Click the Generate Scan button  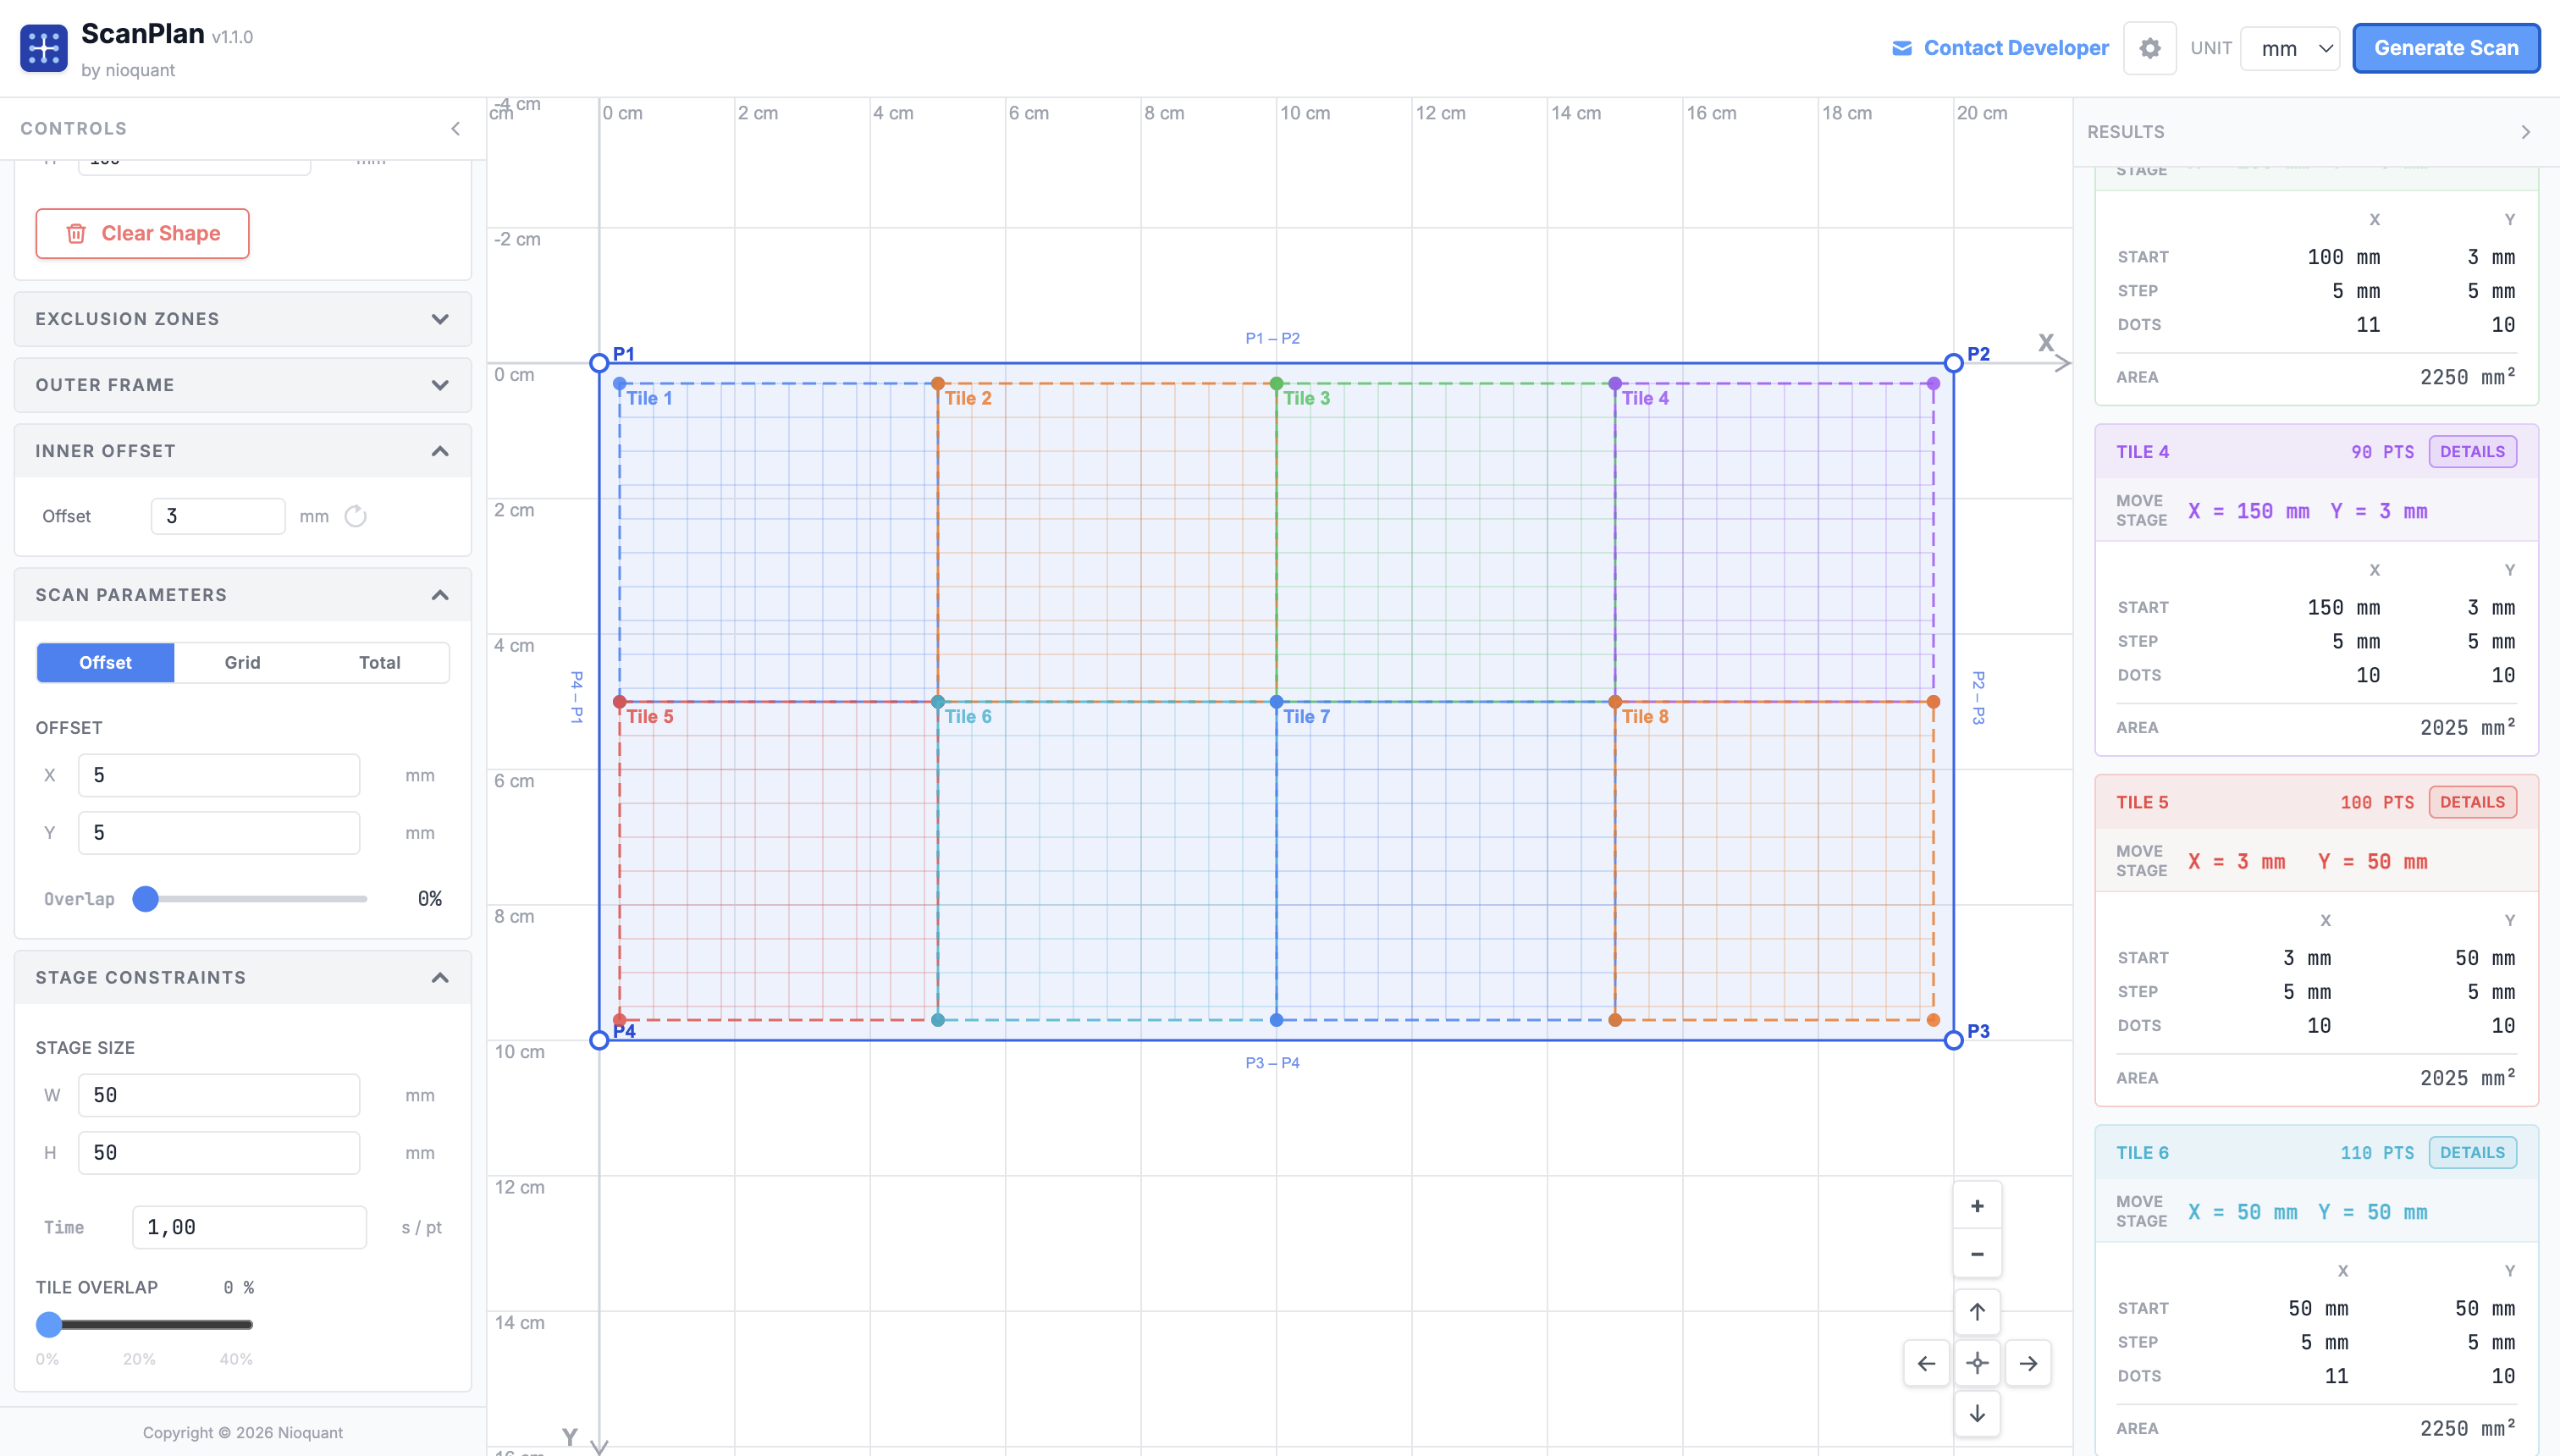[2446, 48]
